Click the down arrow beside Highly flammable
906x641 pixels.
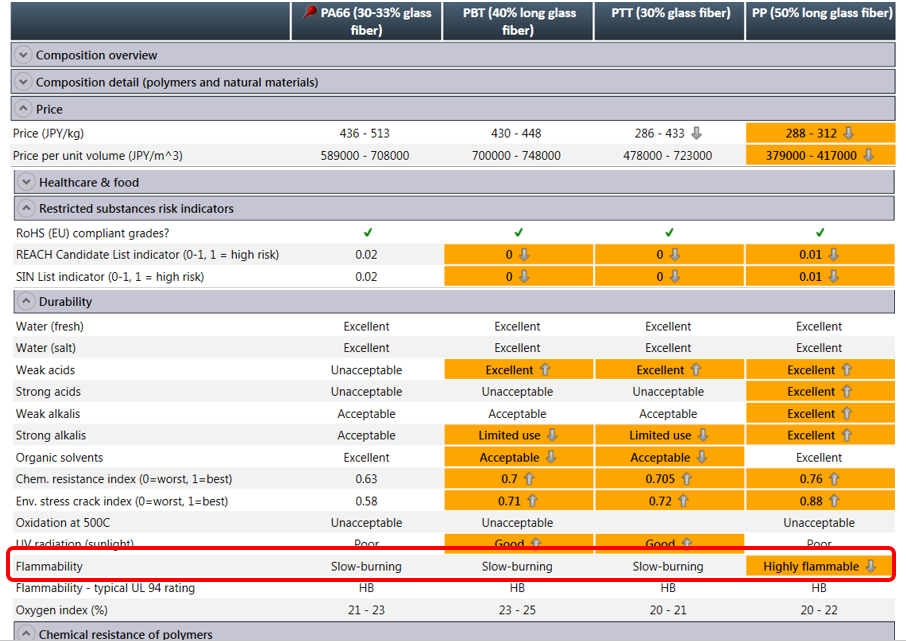(871, 566)
